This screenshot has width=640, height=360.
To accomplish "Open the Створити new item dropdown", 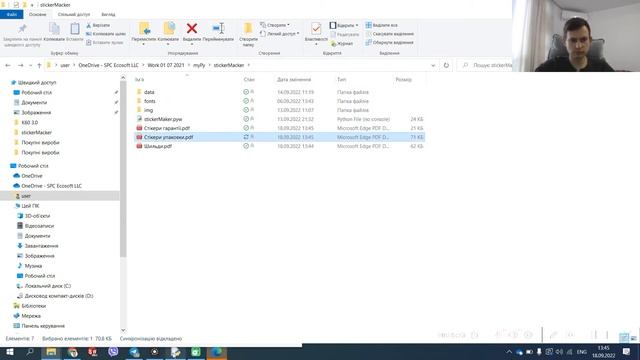I will pyautogui.click(x=275, y=25).
